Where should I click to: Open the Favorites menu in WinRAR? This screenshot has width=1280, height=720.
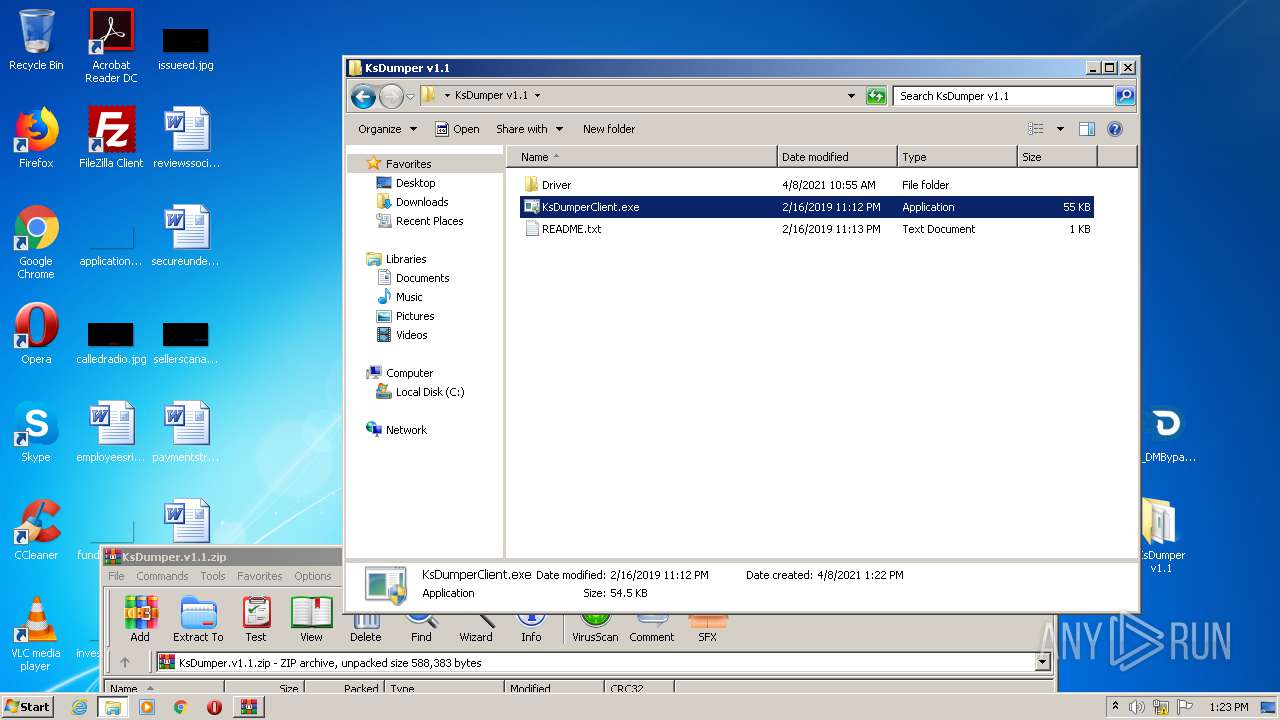260,576
